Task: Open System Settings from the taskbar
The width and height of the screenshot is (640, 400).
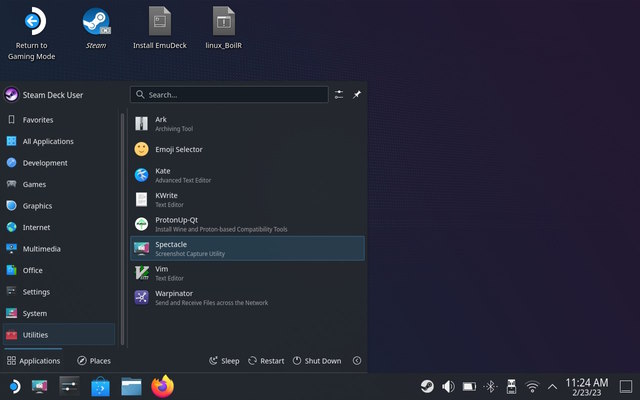Action: (x=69, y=386)
